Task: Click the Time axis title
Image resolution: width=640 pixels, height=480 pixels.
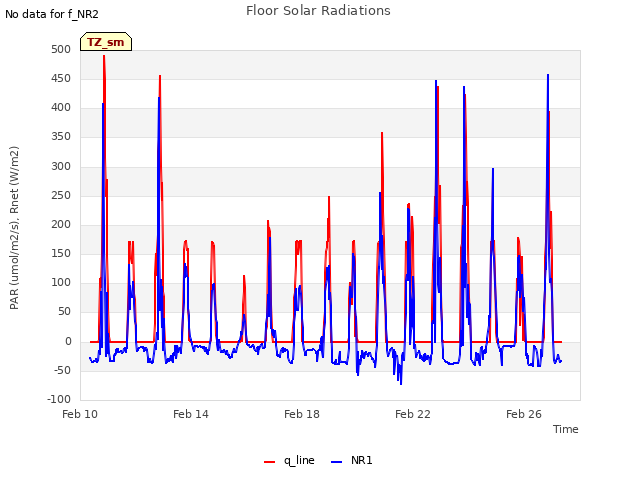Action: pos(566,429)
